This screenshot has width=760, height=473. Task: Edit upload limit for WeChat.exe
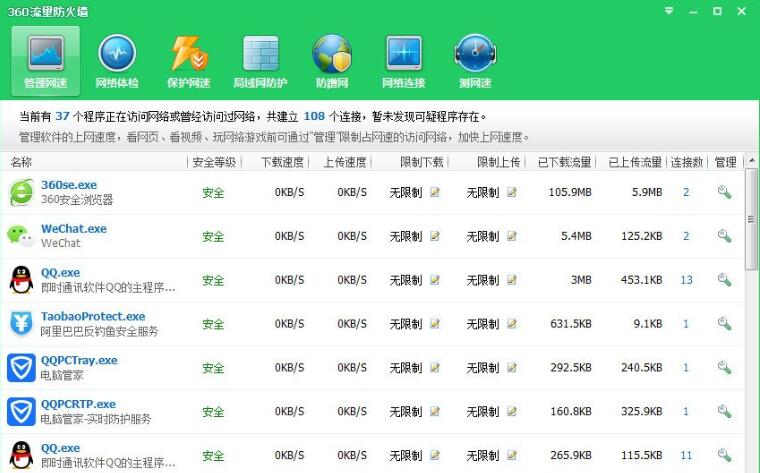(x=512, y=236)
